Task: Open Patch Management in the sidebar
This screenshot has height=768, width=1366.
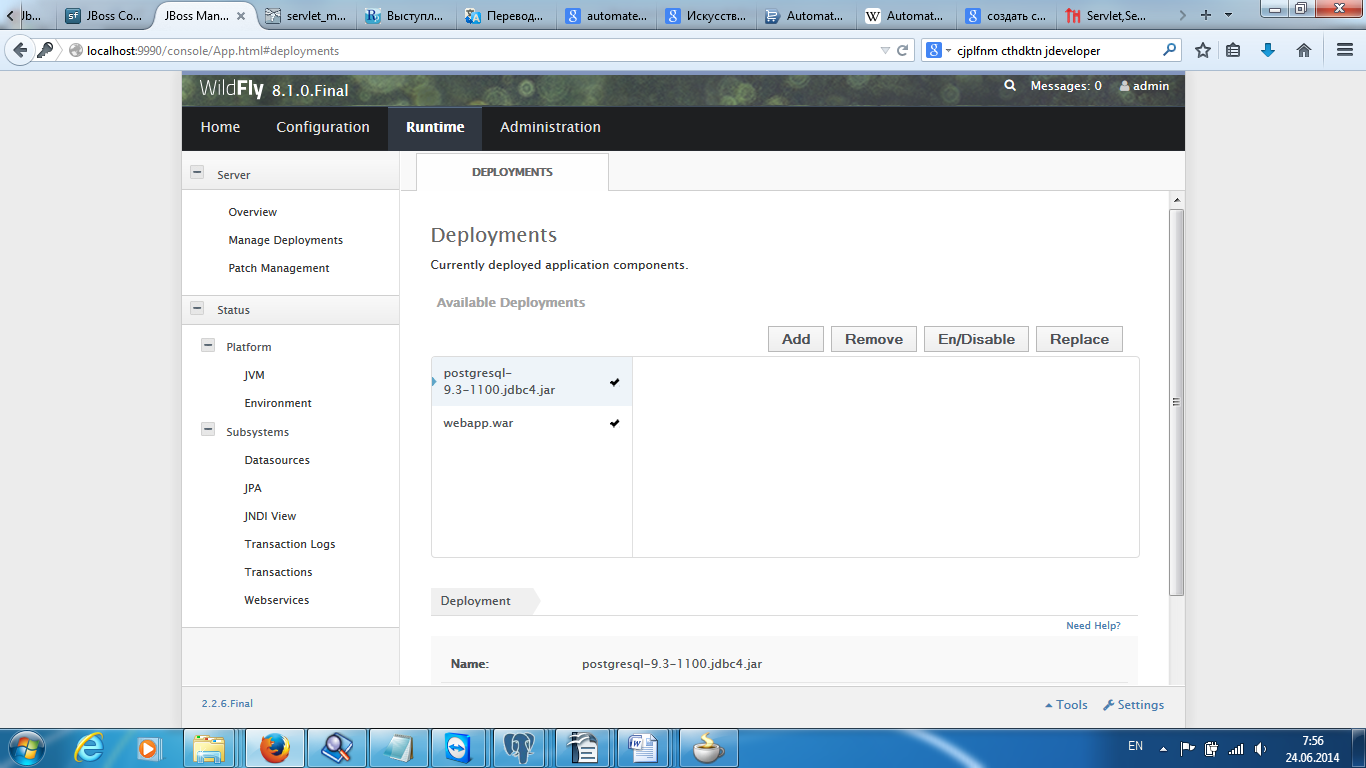Action: (x=278, y=268)
